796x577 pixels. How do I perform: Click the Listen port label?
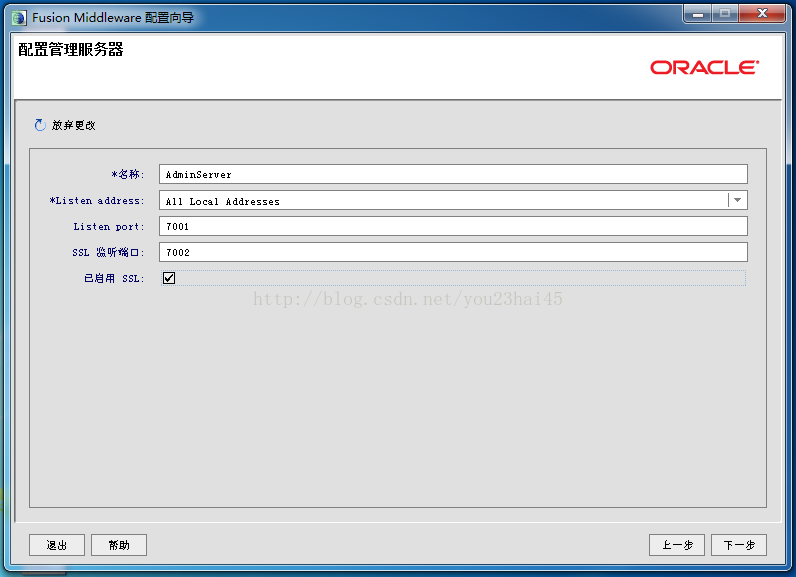point(109,227)
